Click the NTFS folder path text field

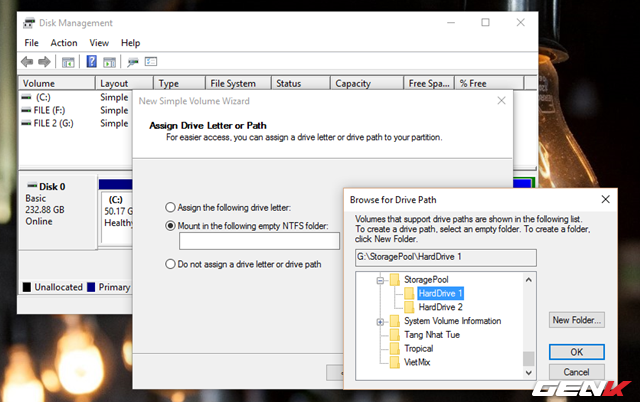(x=259, y=241)
